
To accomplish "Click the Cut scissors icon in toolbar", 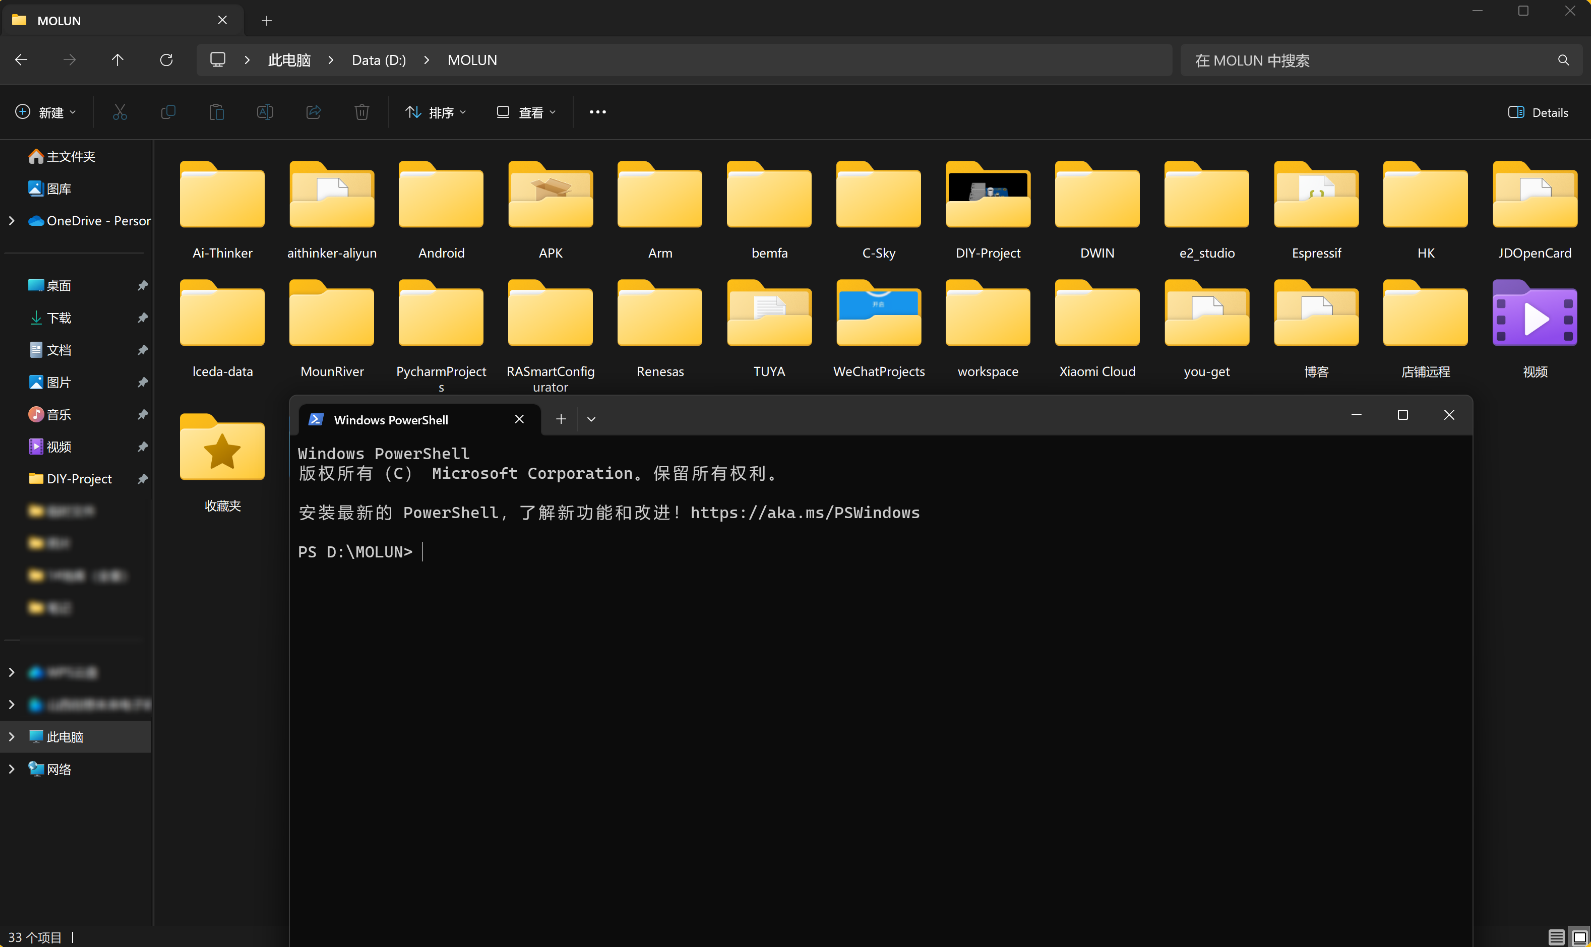I will (120, 112).
